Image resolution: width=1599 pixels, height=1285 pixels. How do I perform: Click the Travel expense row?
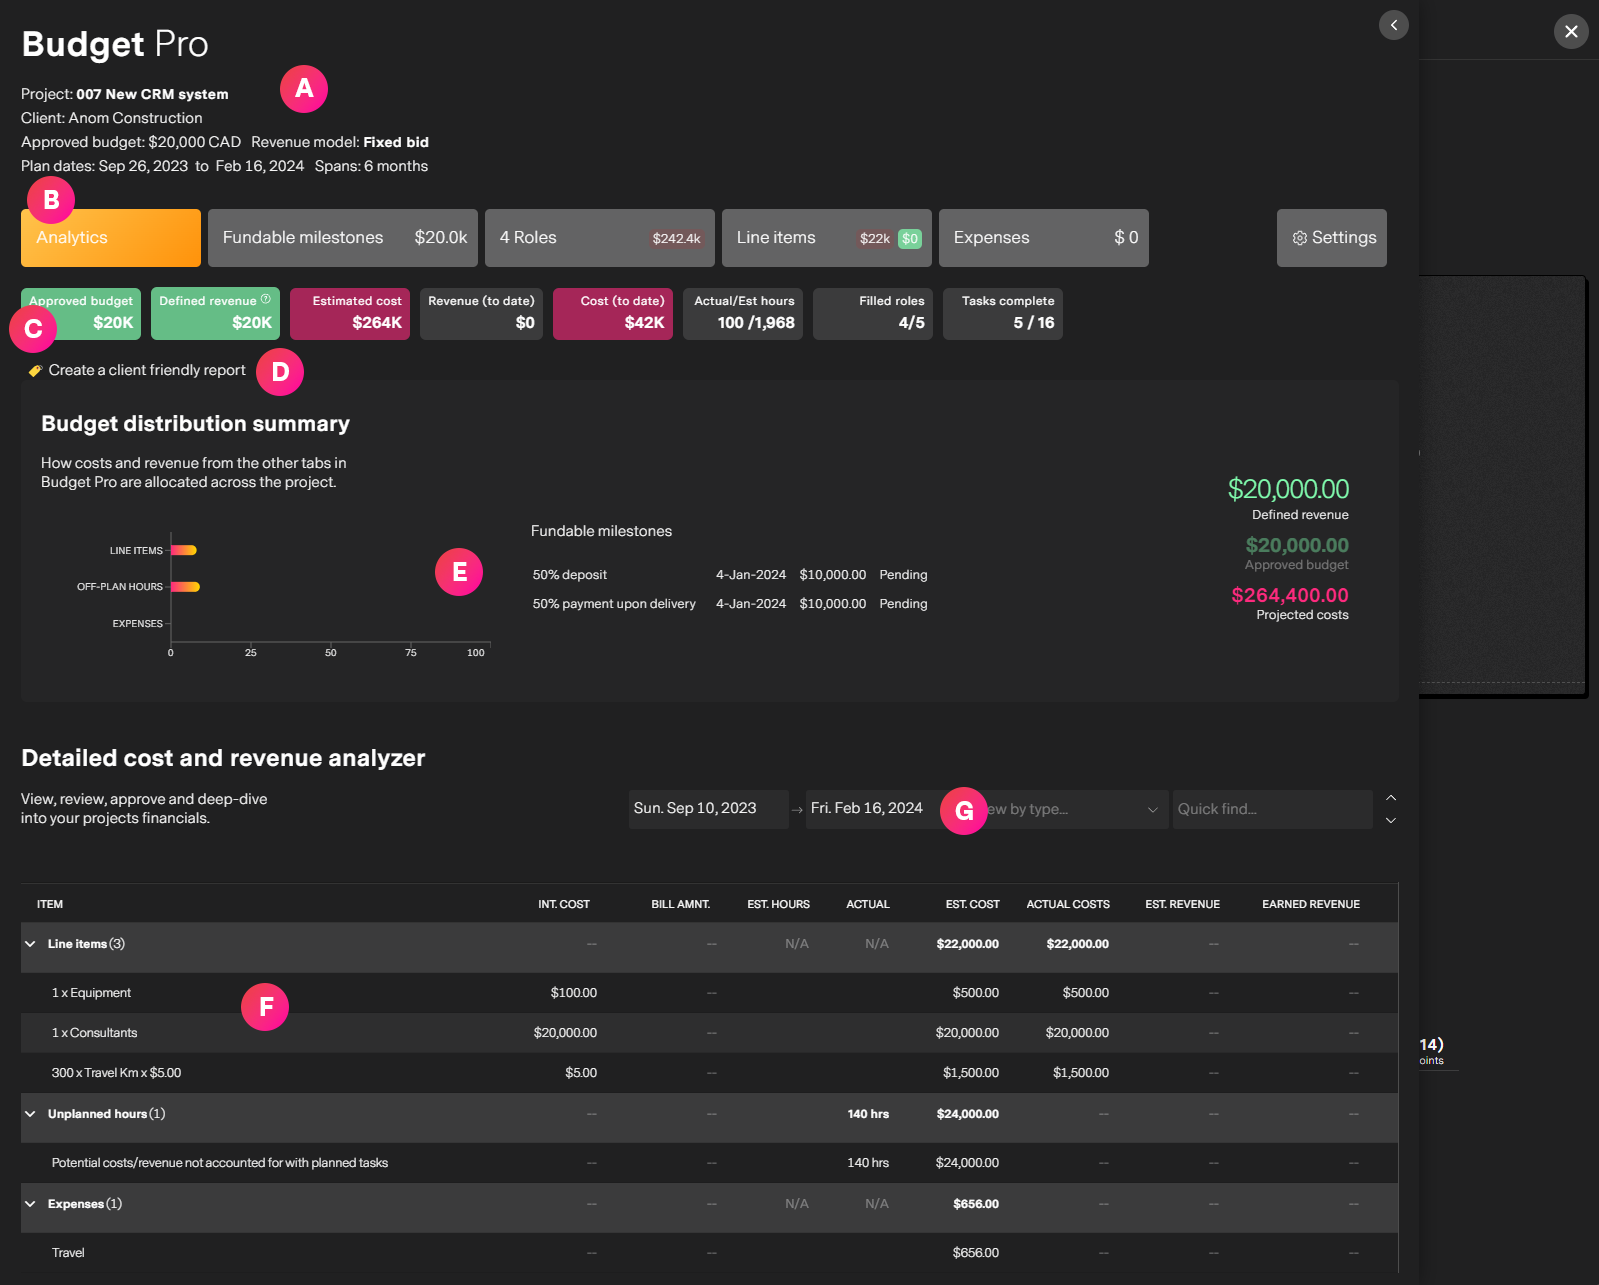[709, 1253]
